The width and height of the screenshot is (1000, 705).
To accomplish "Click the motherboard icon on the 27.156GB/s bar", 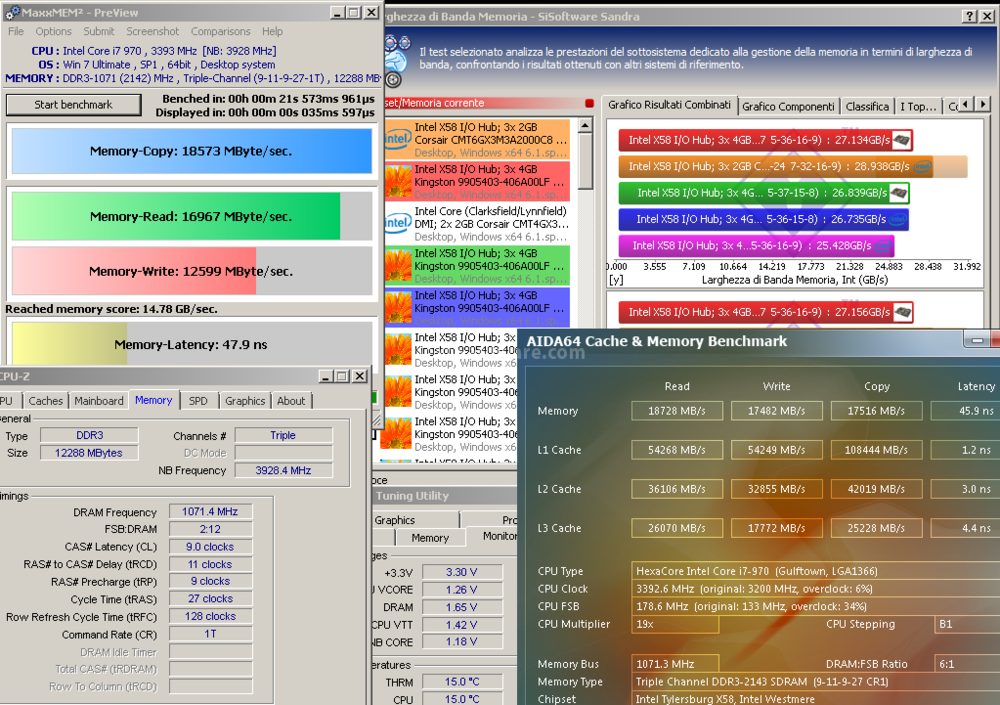I will point(902,312).
